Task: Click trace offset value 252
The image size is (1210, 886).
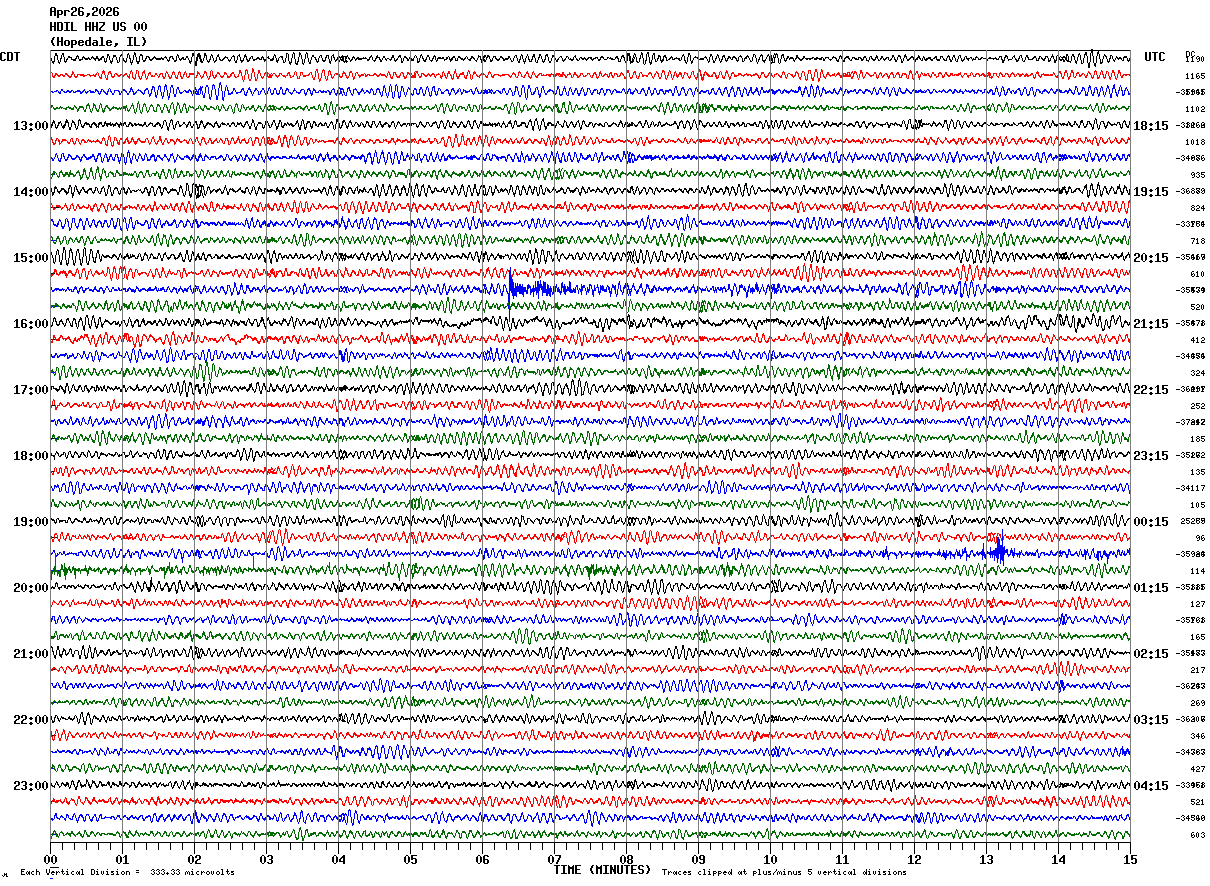Action: coord(1197,406)
